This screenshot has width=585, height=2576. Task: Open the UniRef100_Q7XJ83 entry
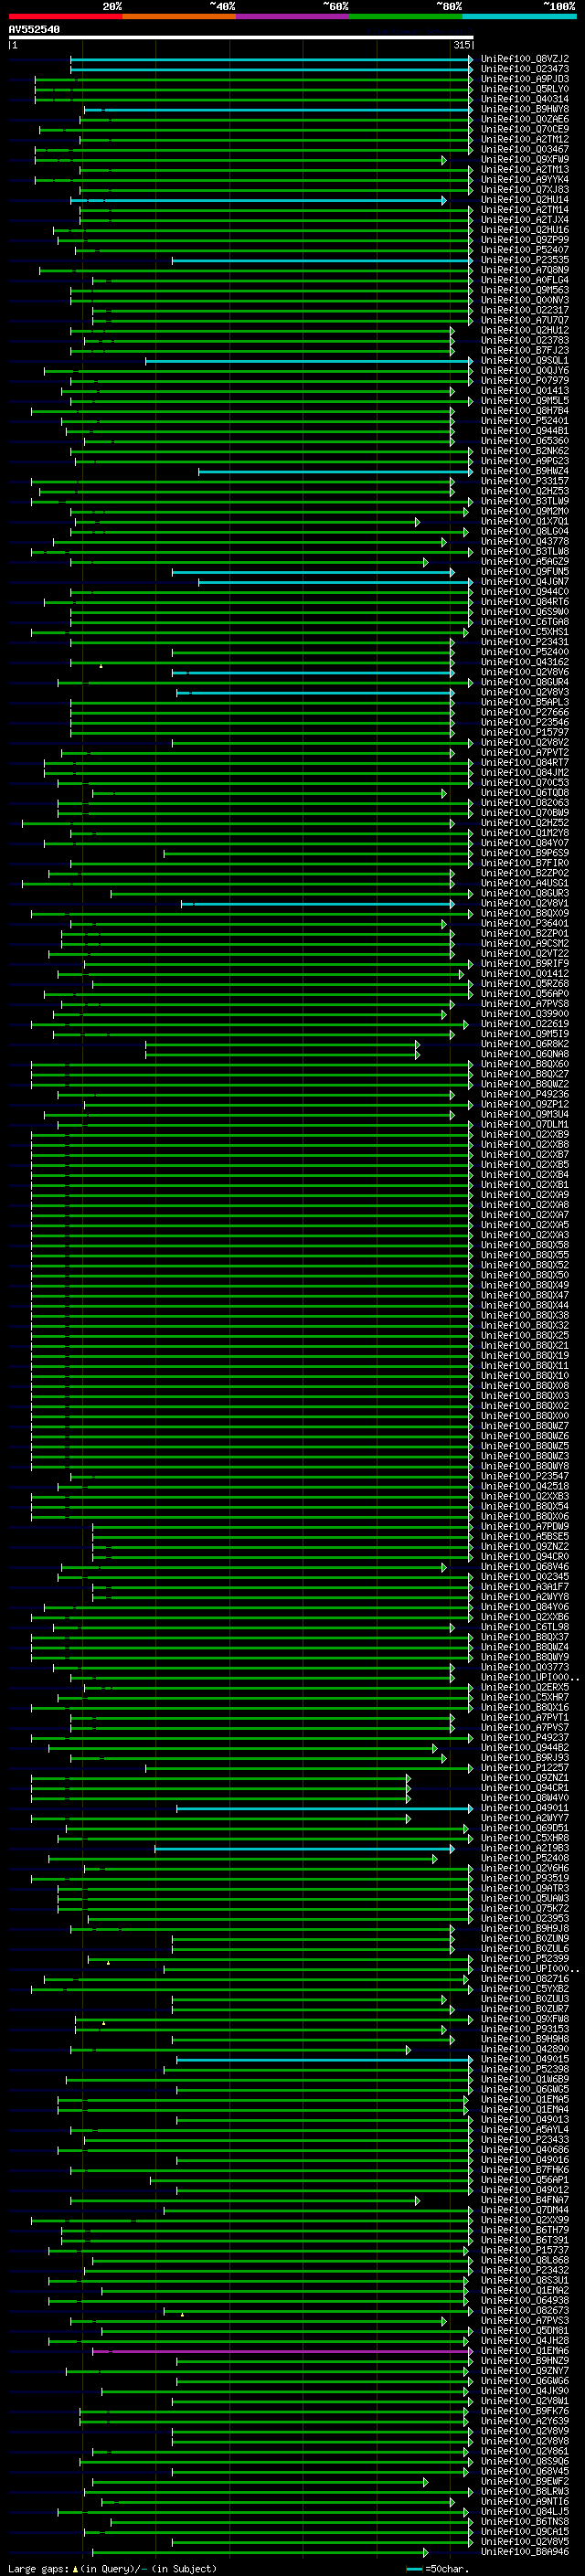525,189
